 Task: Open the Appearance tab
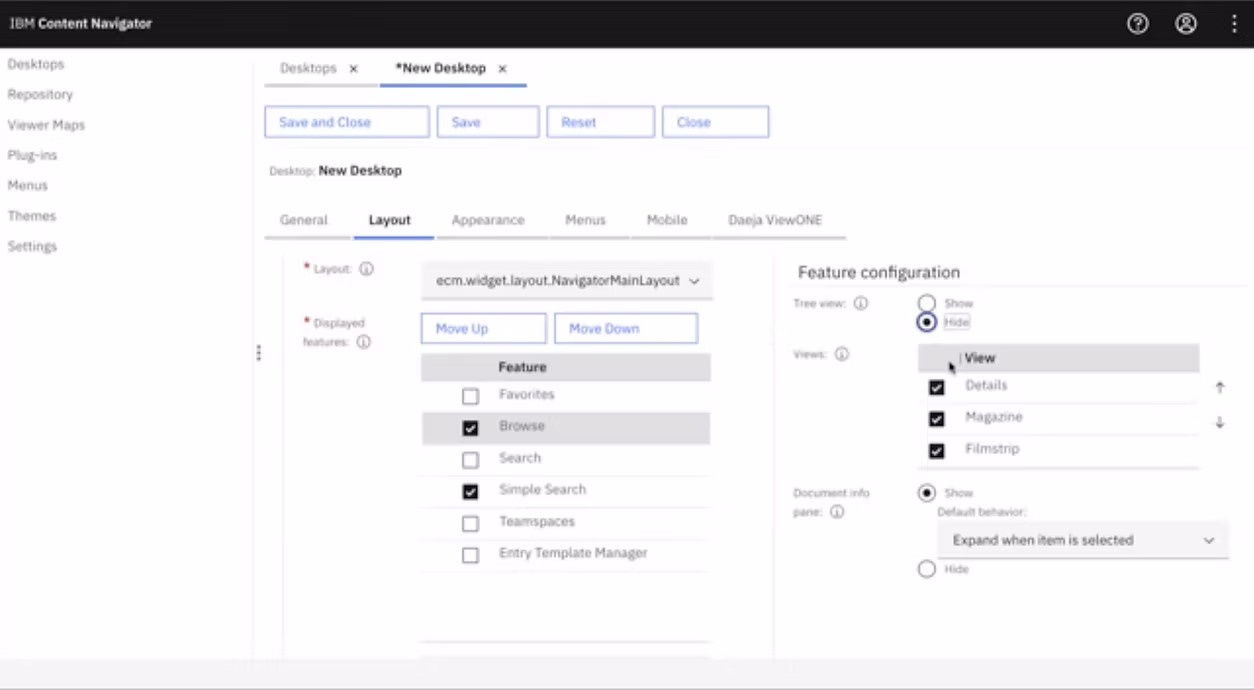488,220
